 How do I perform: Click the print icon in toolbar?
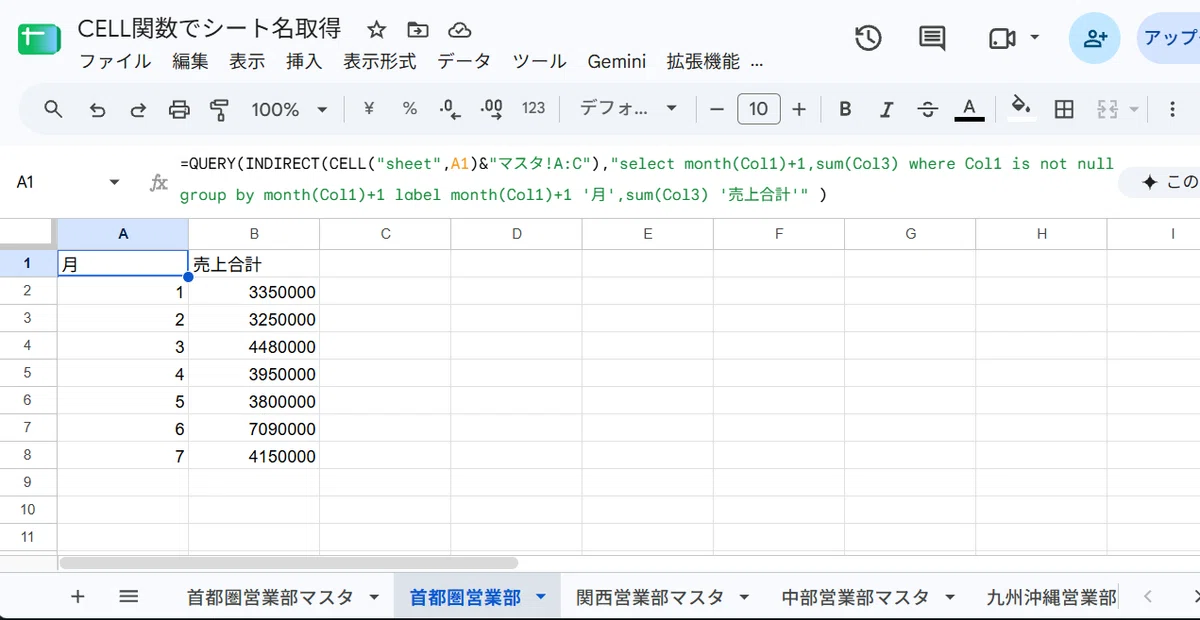pyautogui.click(x=179, y=110)
